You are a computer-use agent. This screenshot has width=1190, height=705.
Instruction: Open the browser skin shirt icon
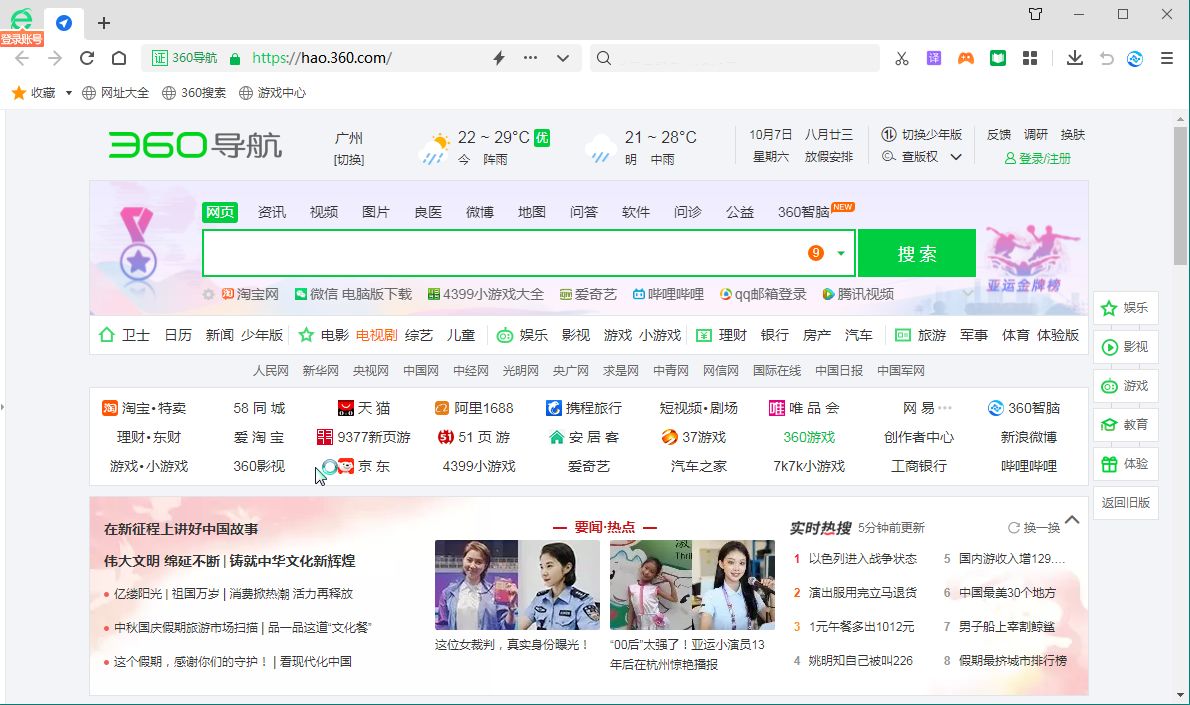pyautogui.click(x=1035, y=14)
